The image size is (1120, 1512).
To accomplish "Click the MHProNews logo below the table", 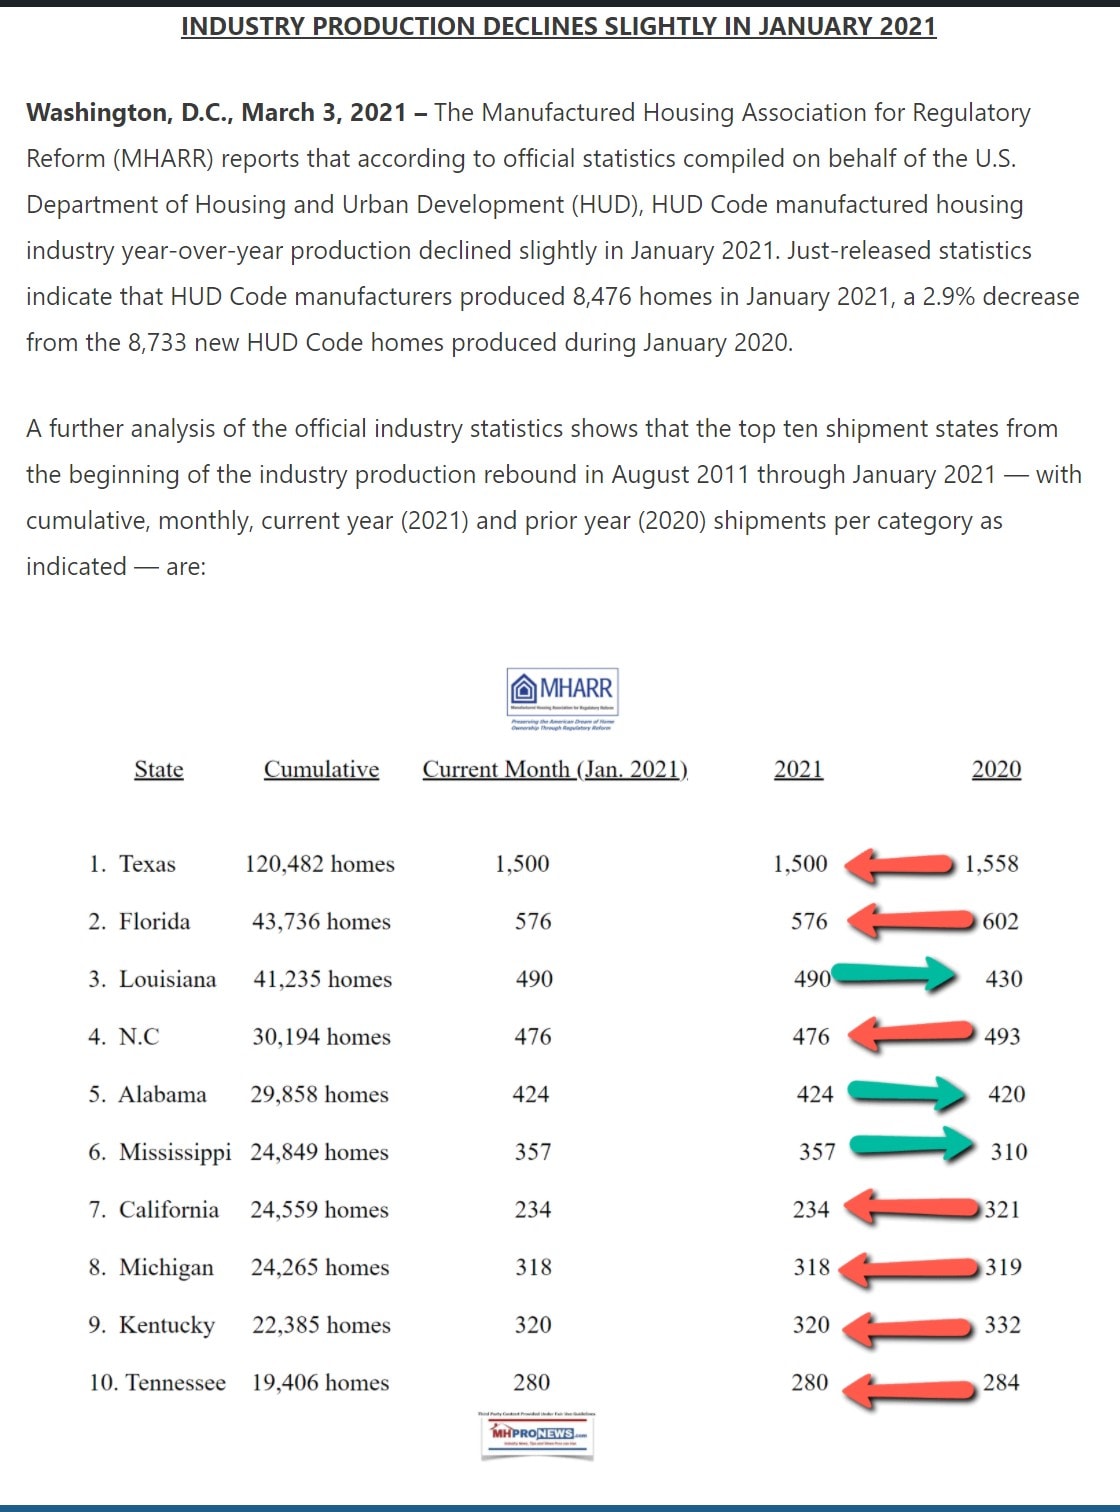I will point(537,1434).
